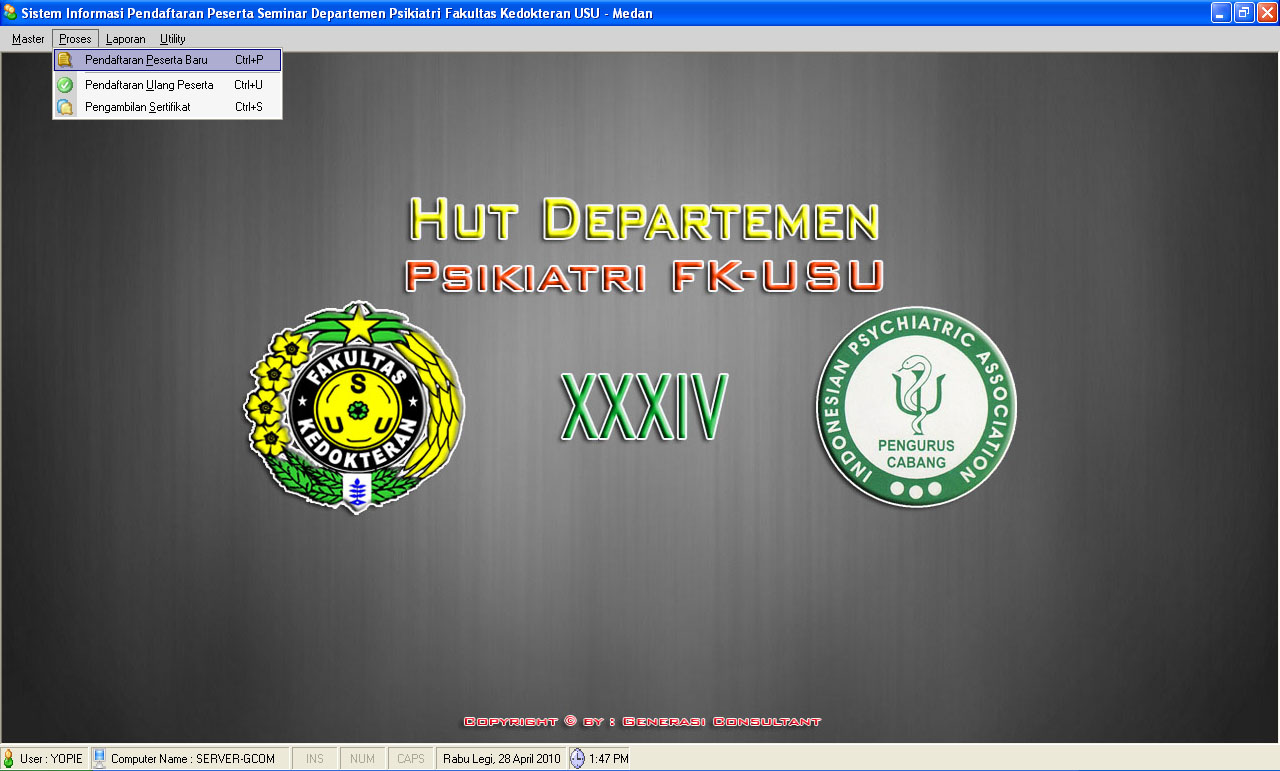1280x771 pixels.
Task: Restore down the application window
Action: (1244, 13)
